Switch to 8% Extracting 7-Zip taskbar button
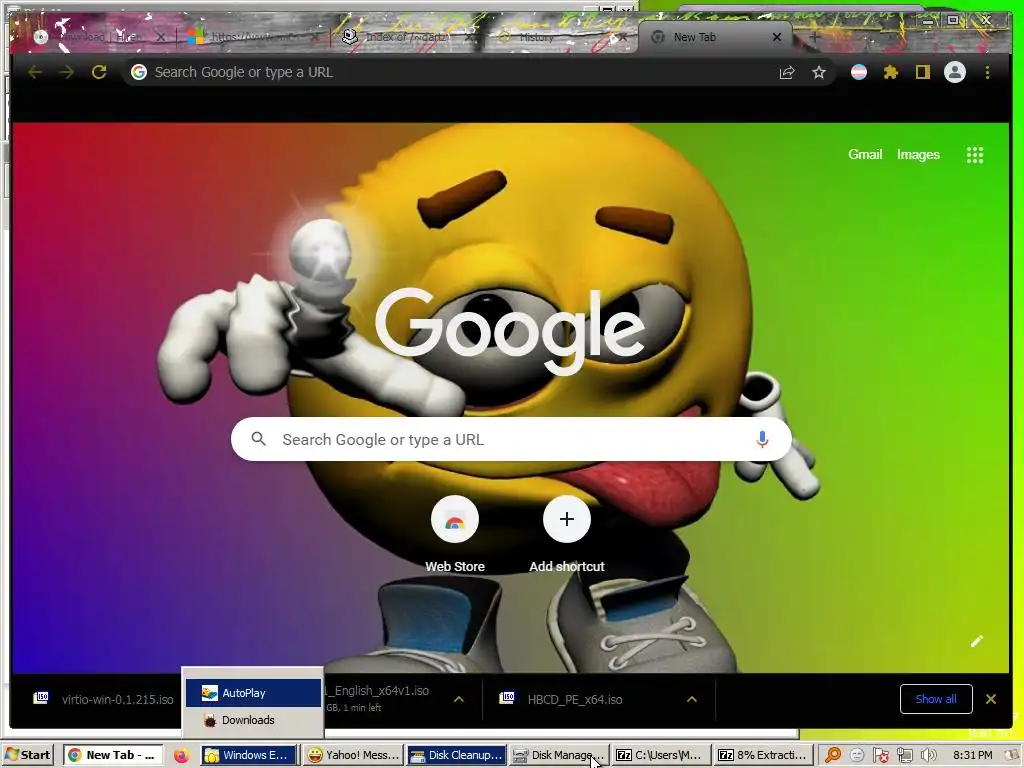The width and height of the screenshot is (1024, 768). click(763, 755)
